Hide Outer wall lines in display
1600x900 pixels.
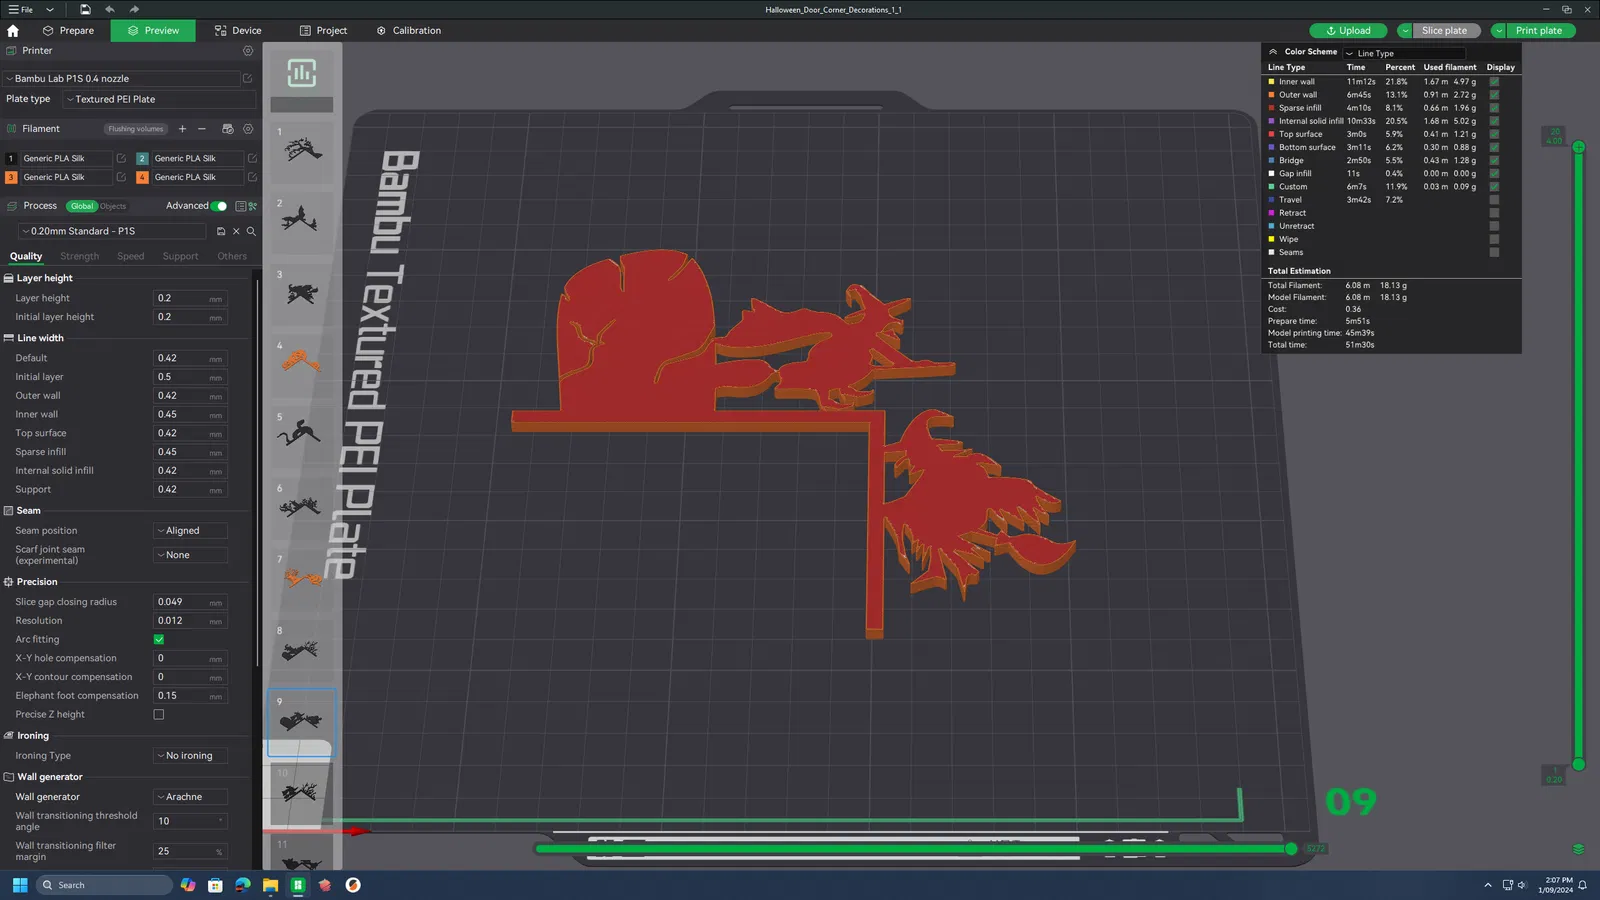click(x=1494, y=95)
